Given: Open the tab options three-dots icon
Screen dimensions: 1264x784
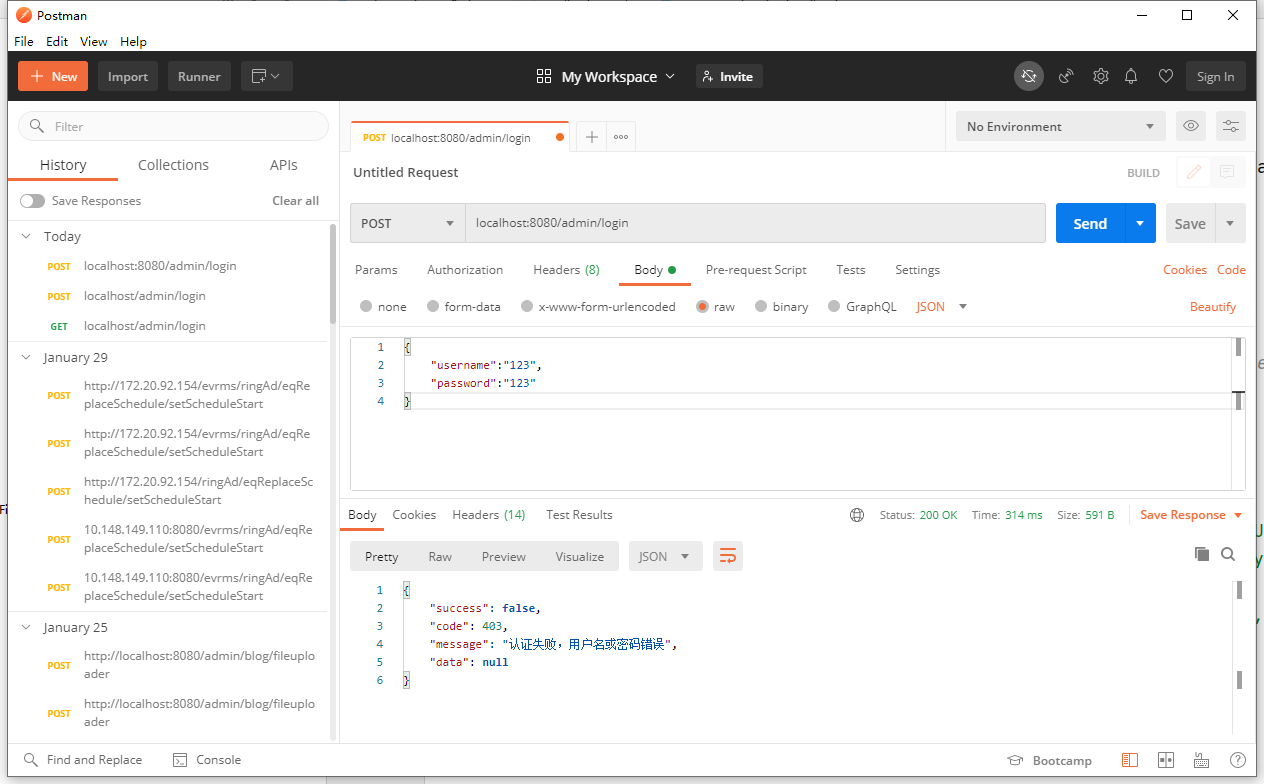Looking at the screenshot, I should [621, 137].
